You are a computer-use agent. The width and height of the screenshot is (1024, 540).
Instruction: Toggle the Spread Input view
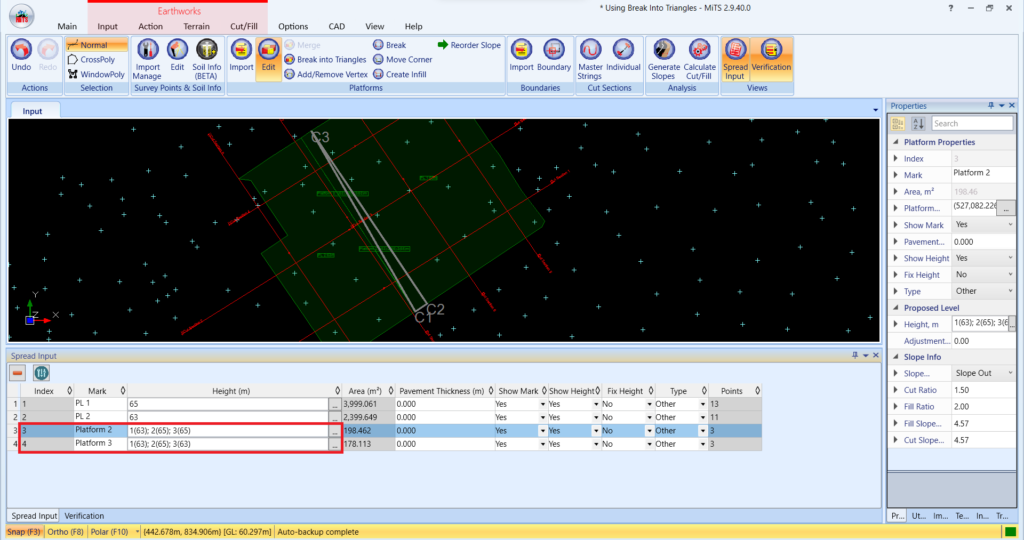coord(735,59)
